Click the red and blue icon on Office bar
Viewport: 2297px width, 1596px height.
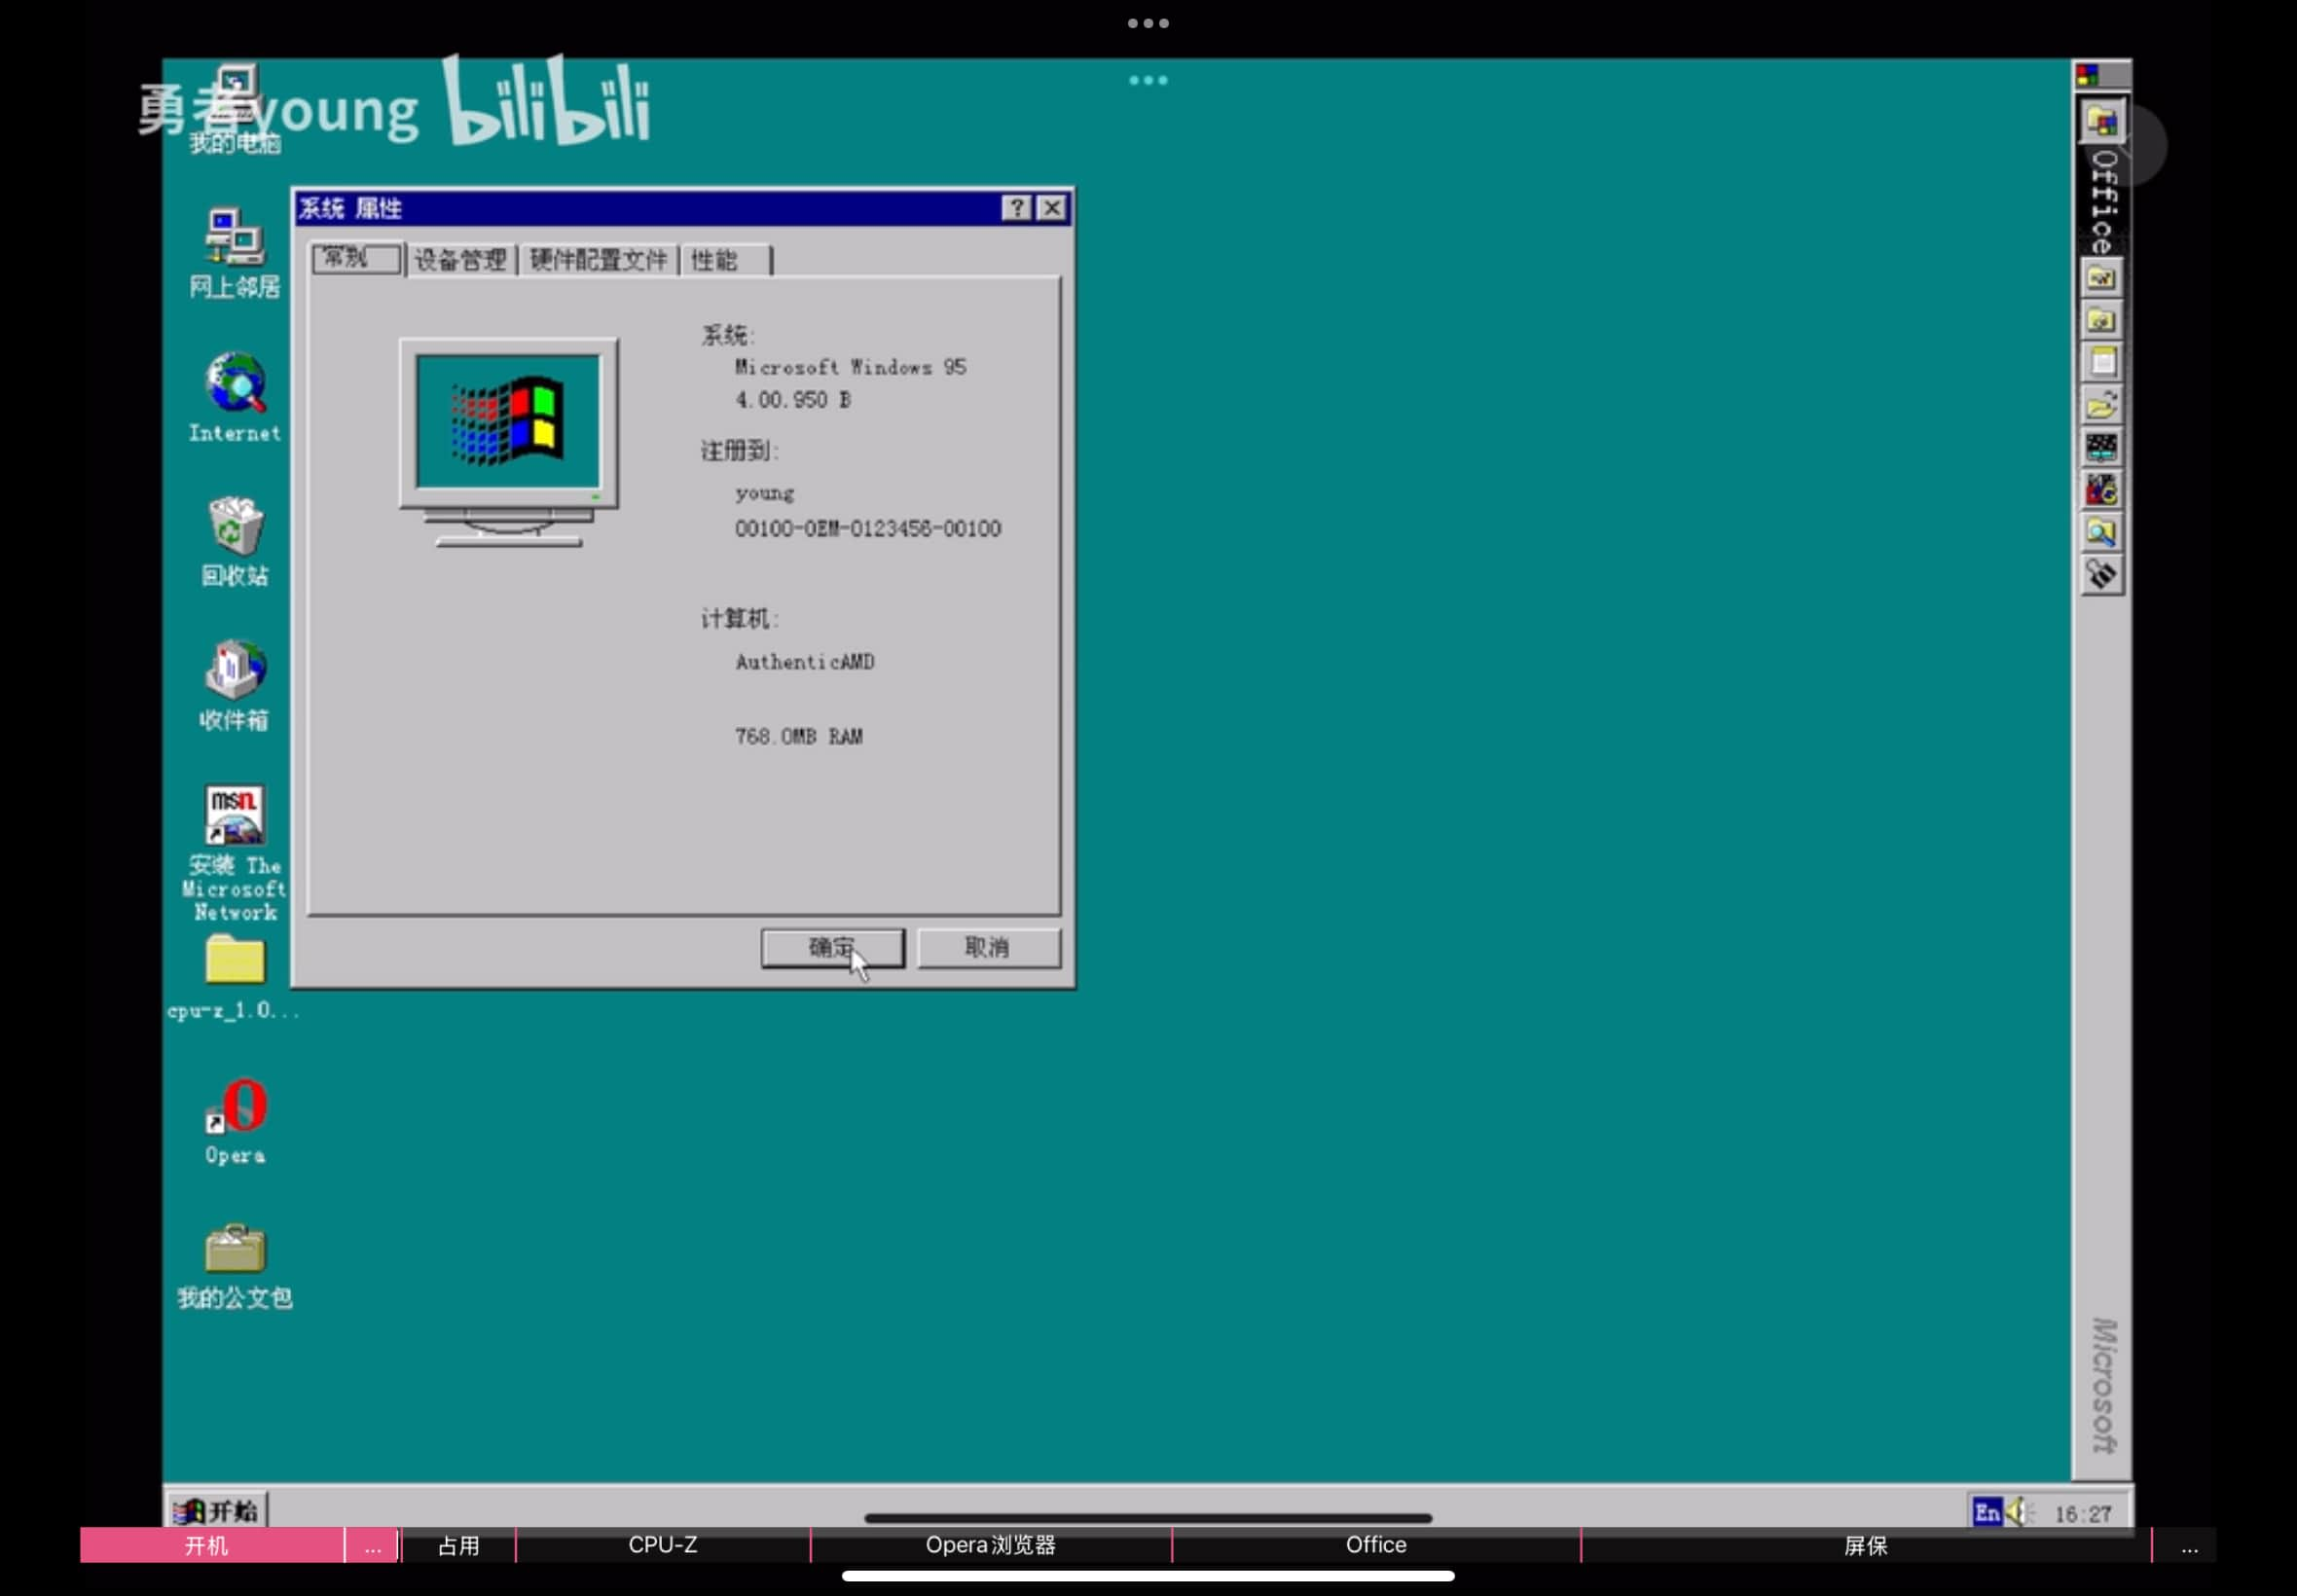point(2101,491)
